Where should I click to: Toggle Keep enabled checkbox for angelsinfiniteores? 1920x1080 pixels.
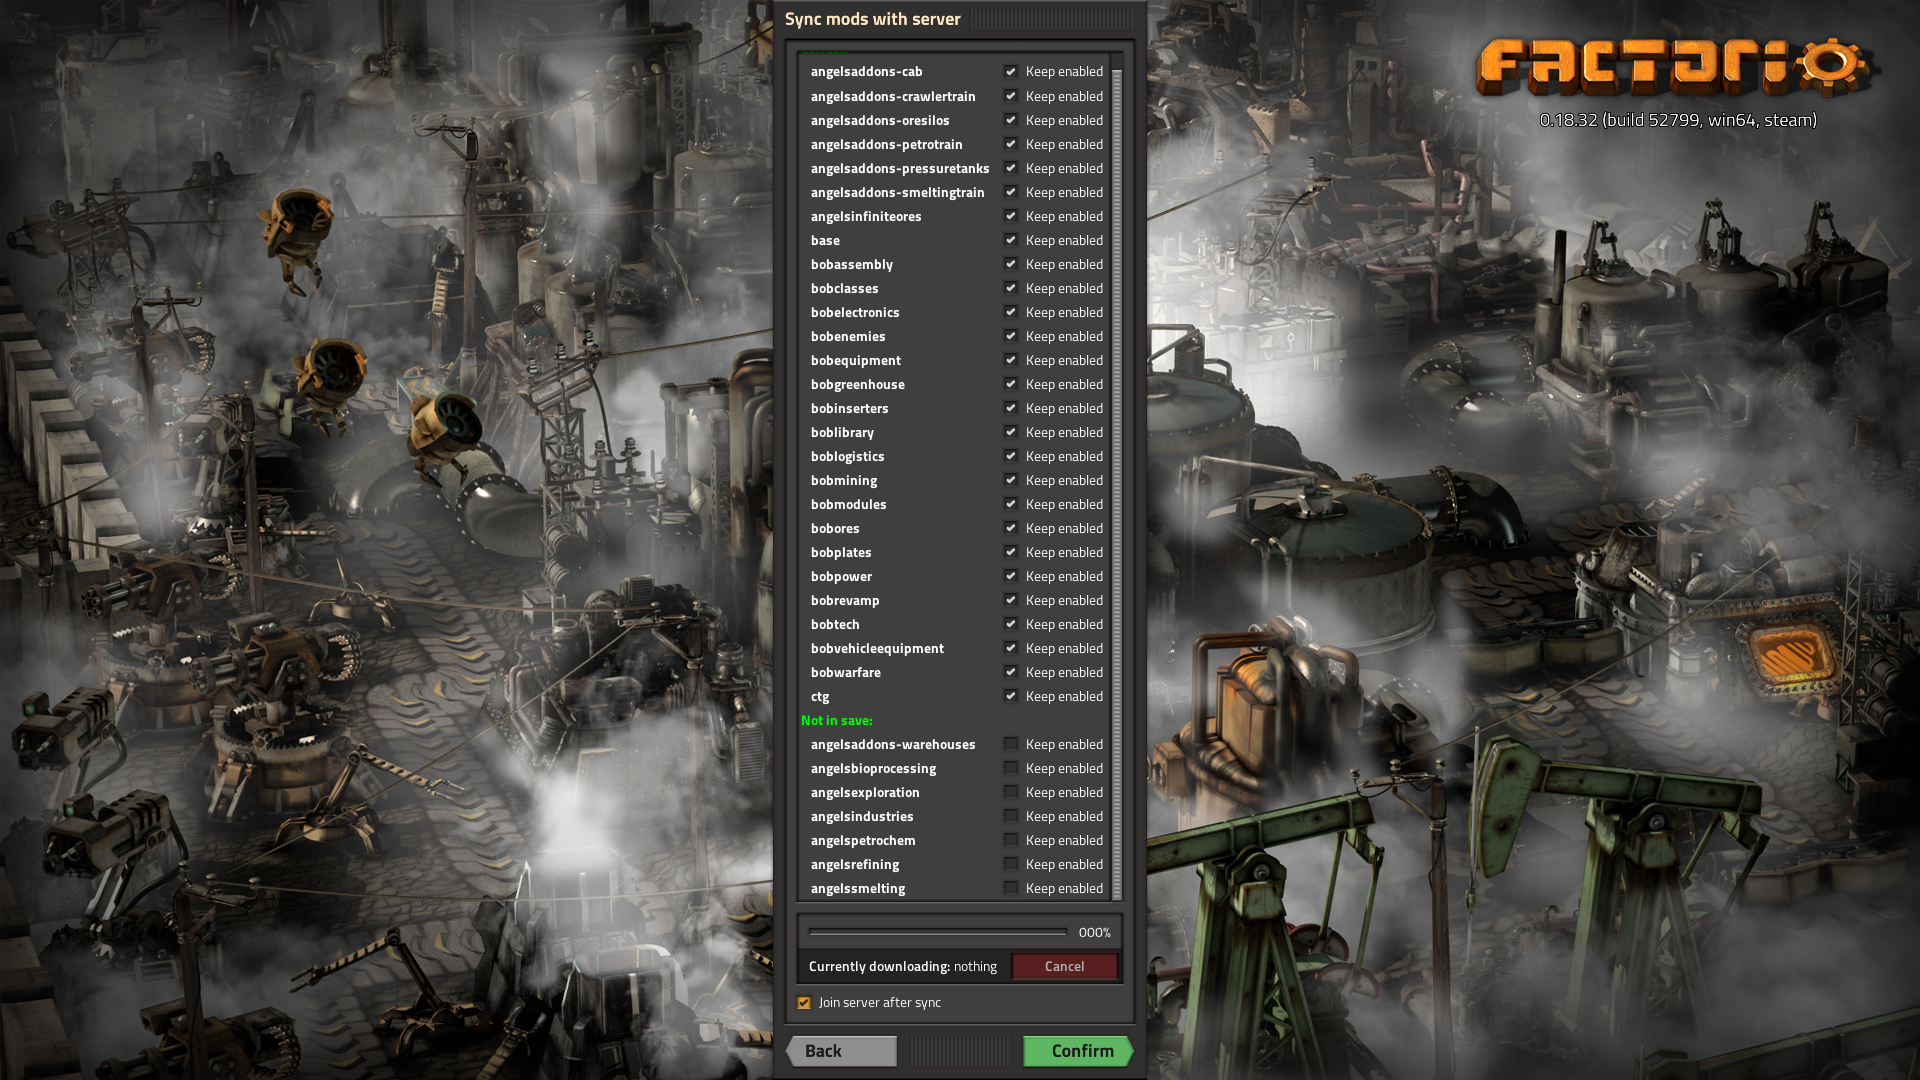pos(1011,216)
